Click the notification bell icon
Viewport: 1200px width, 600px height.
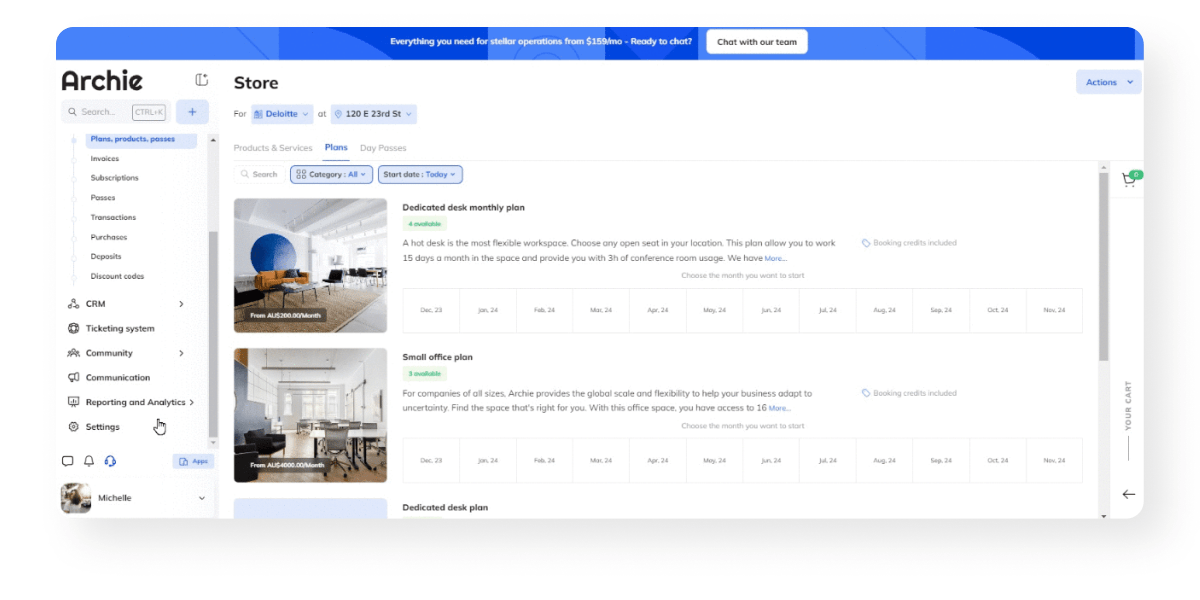tap(89, 461)
